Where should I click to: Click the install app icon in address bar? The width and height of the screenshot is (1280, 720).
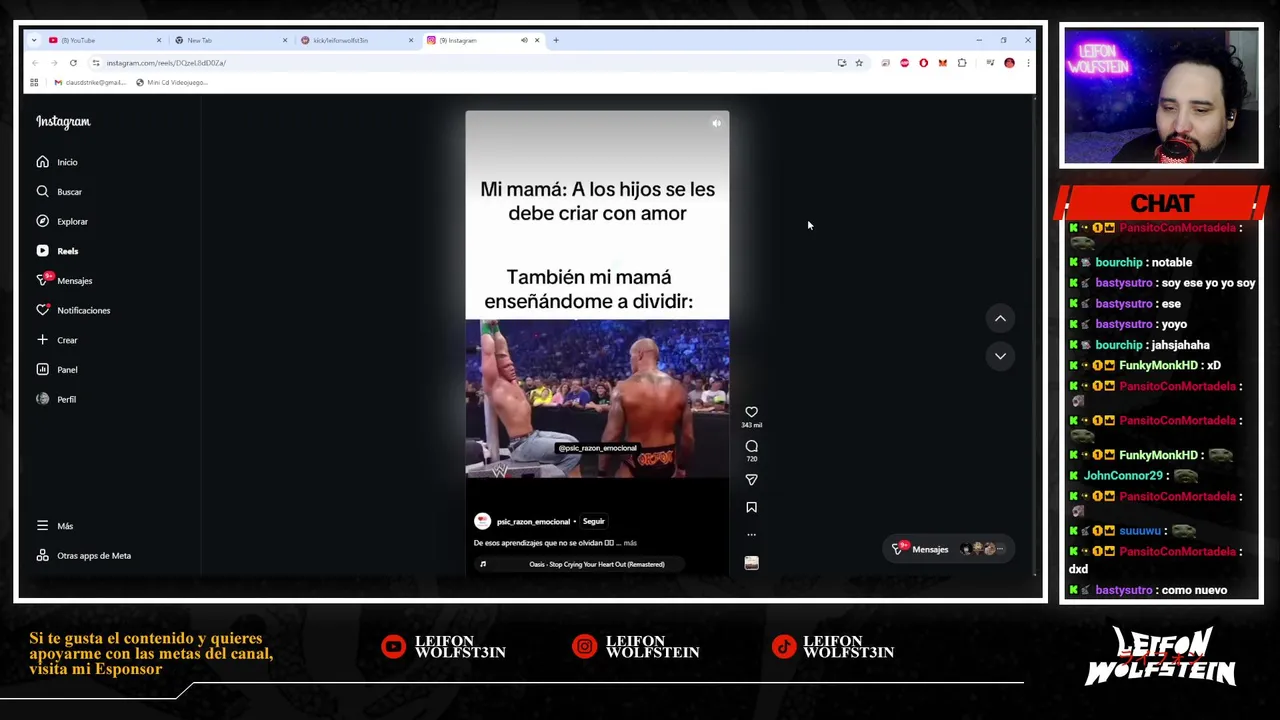tap(842, 63)
